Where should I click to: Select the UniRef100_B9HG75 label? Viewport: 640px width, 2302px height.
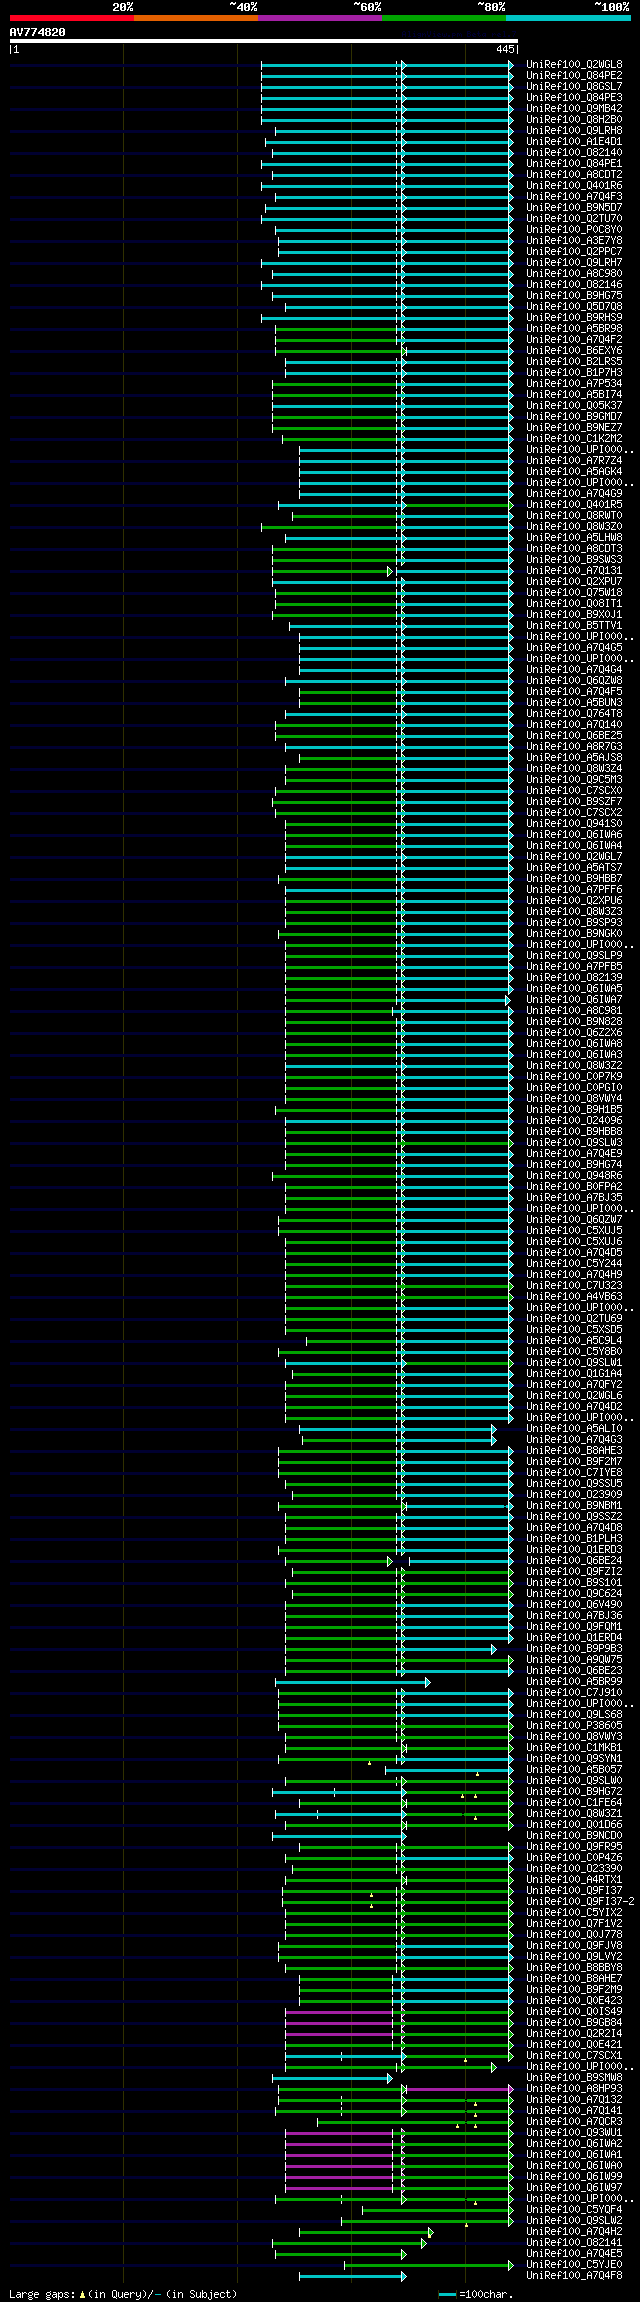(x=574, y=296)
